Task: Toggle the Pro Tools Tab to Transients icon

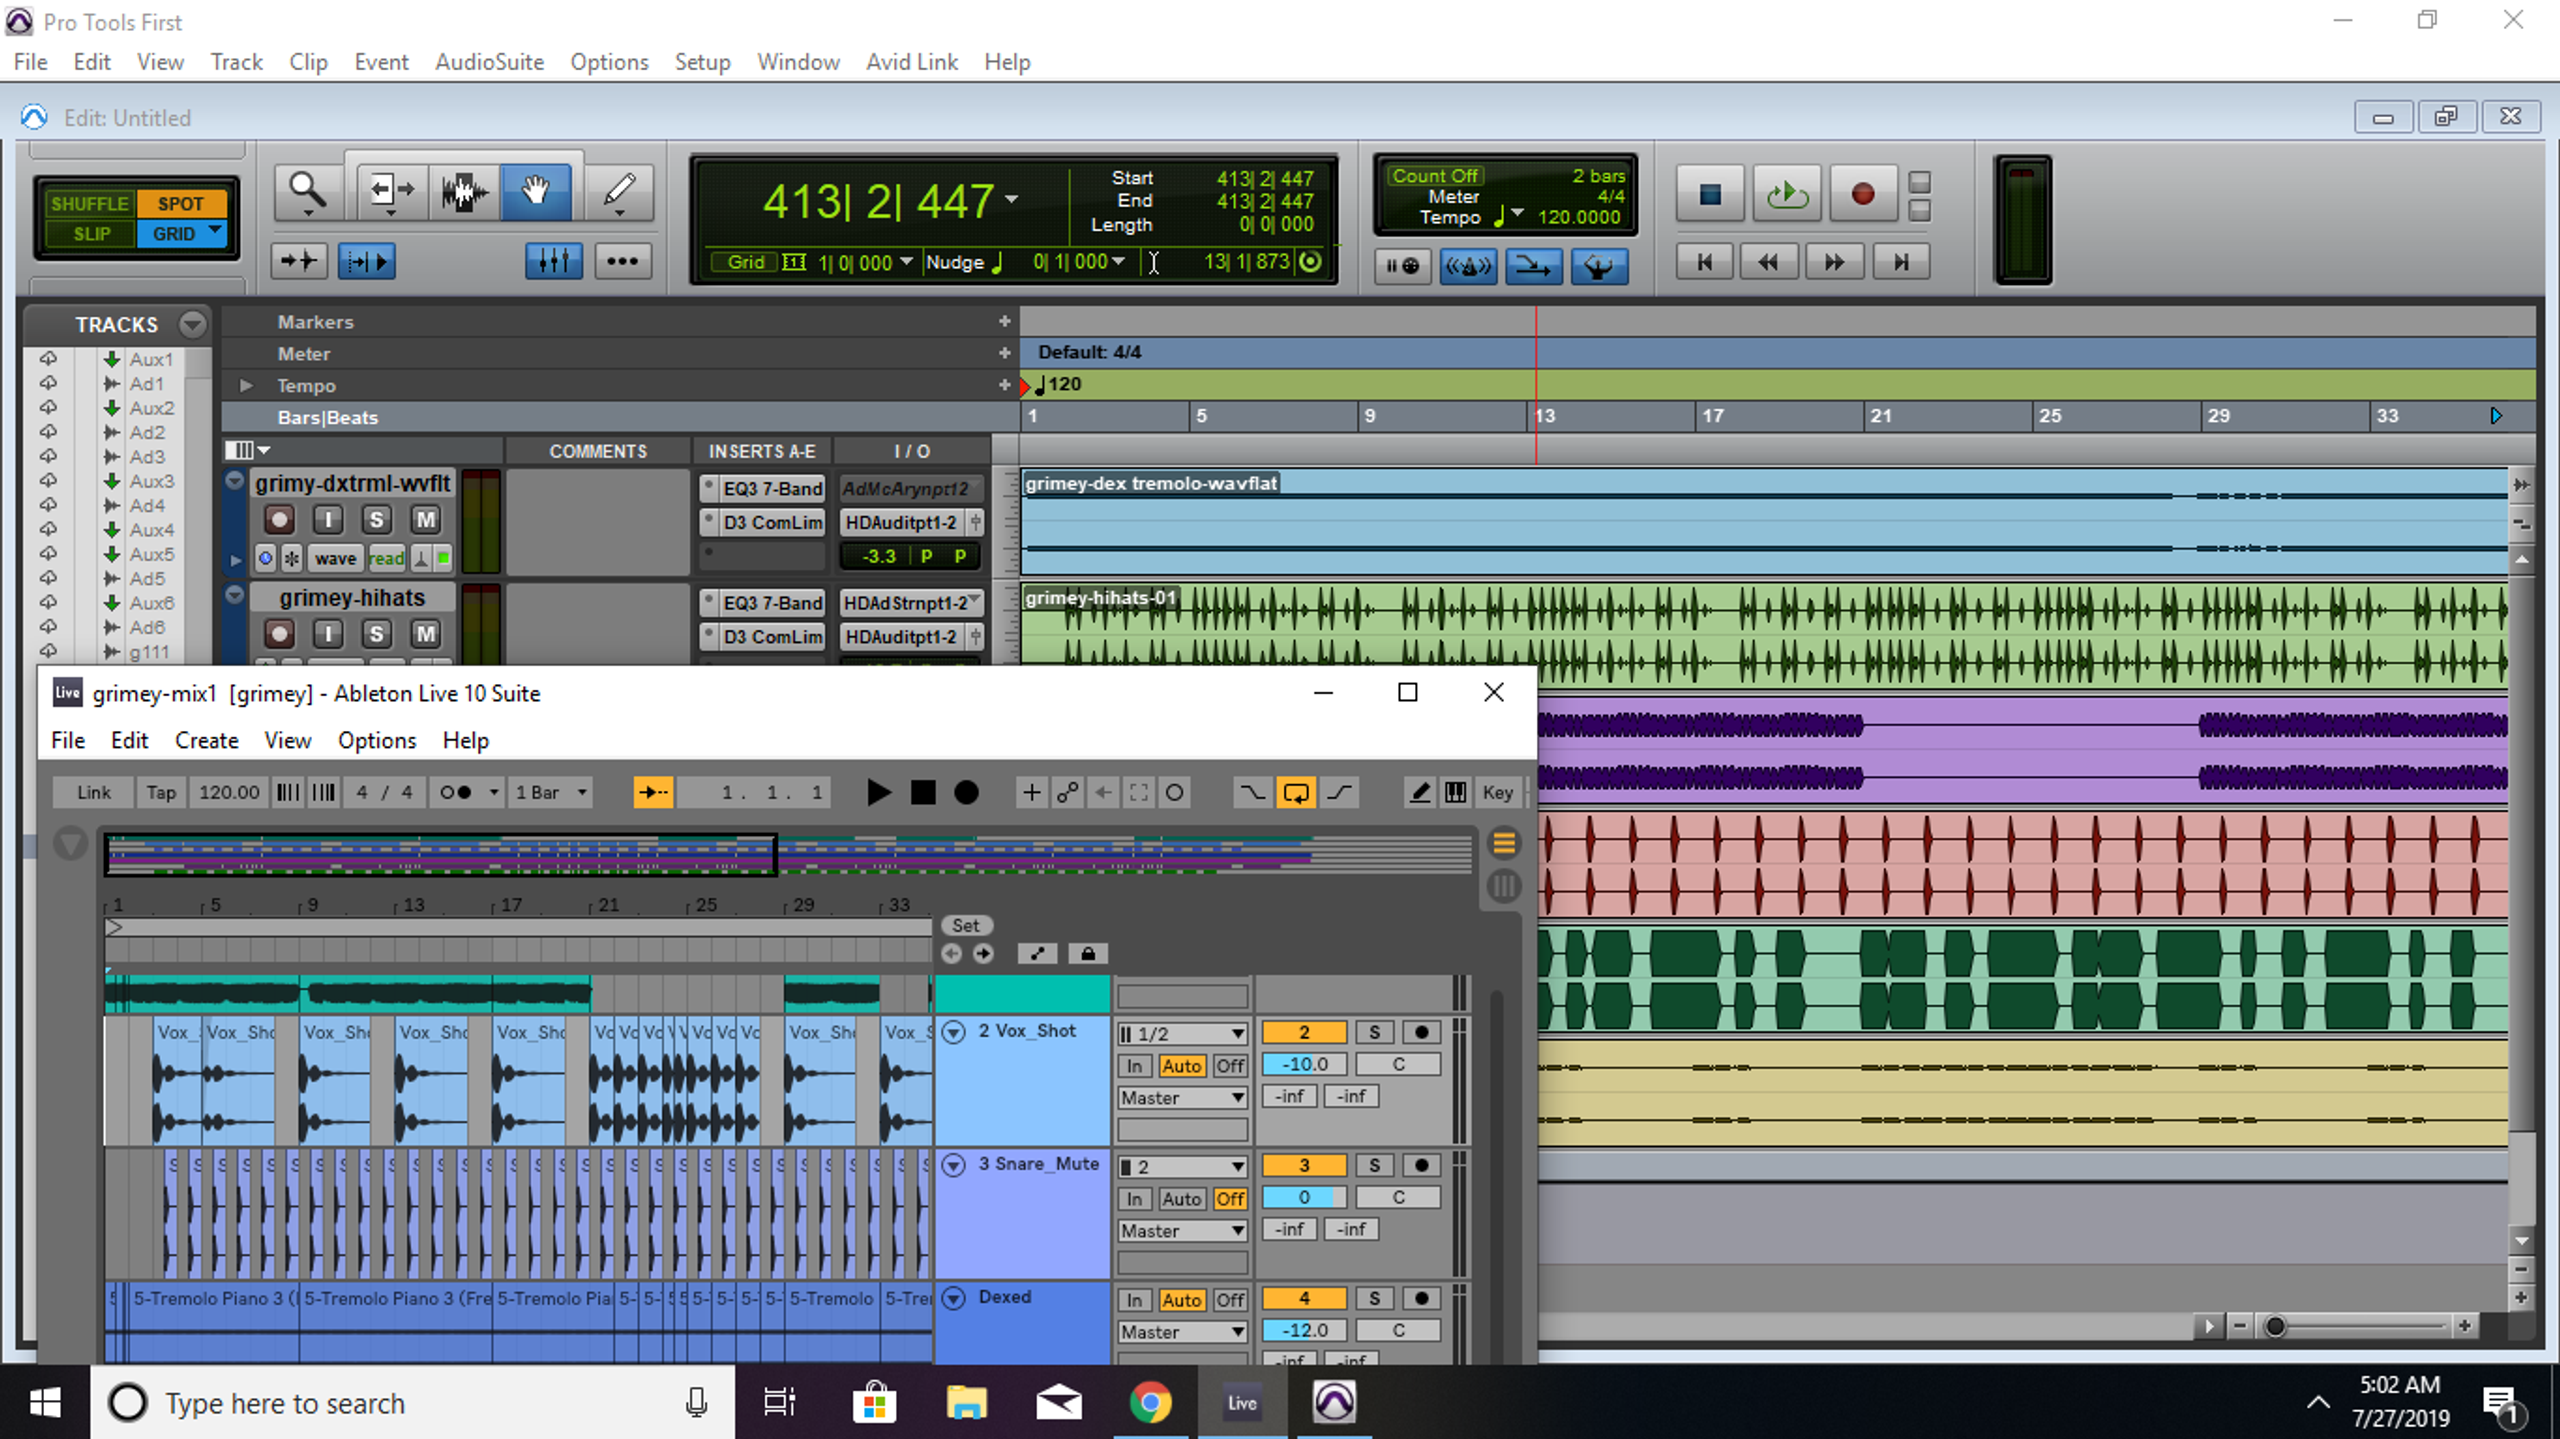Action: [x=367, y=262]
